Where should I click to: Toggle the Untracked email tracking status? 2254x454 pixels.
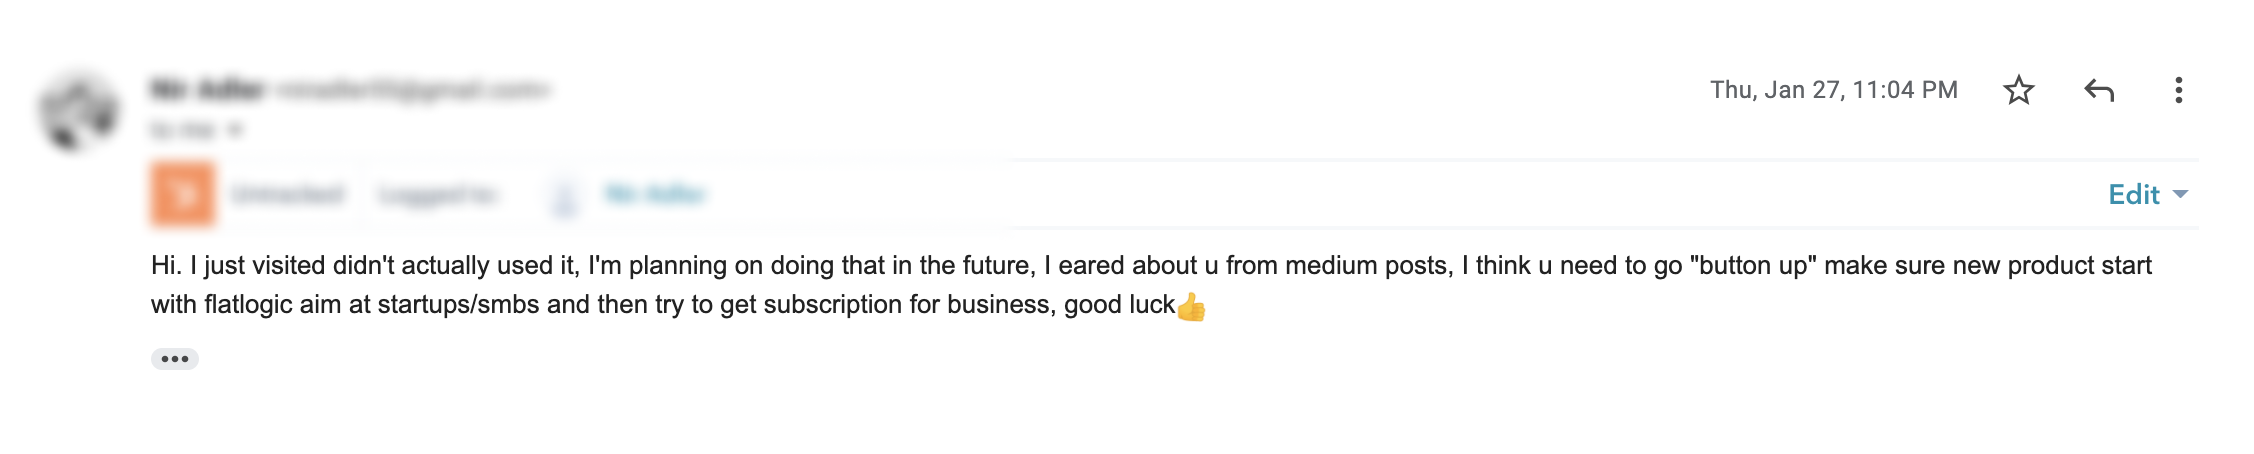(x=288, y=194)
